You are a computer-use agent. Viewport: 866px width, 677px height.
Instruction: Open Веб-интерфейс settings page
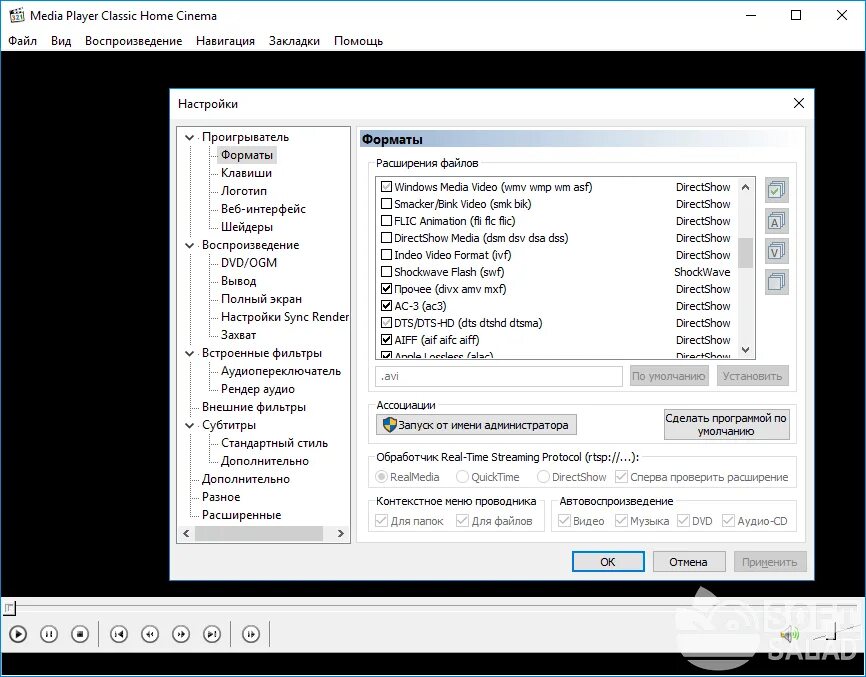pos(263,209)
